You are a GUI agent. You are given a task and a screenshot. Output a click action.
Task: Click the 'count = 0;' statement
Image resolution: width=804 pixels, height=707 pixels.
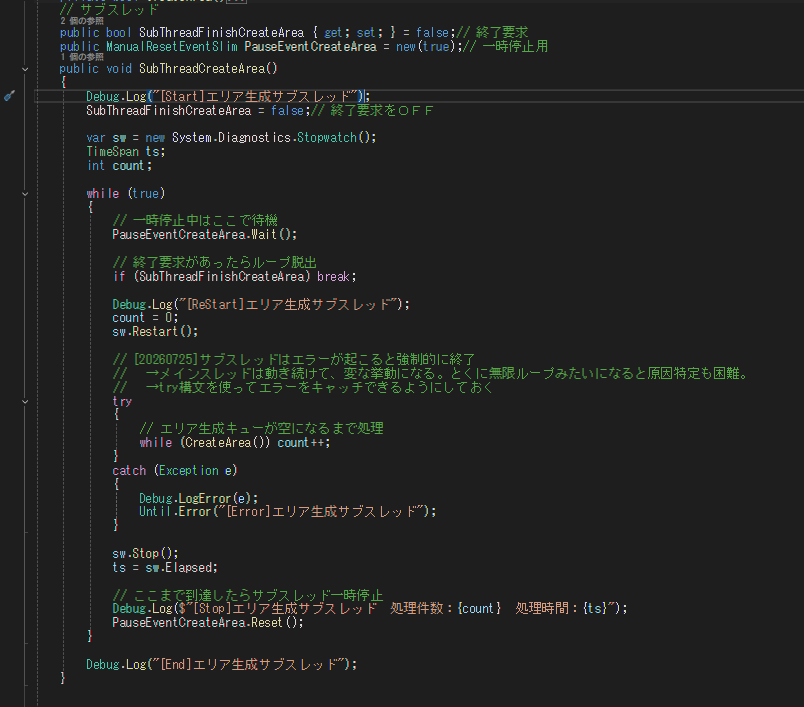145,318
